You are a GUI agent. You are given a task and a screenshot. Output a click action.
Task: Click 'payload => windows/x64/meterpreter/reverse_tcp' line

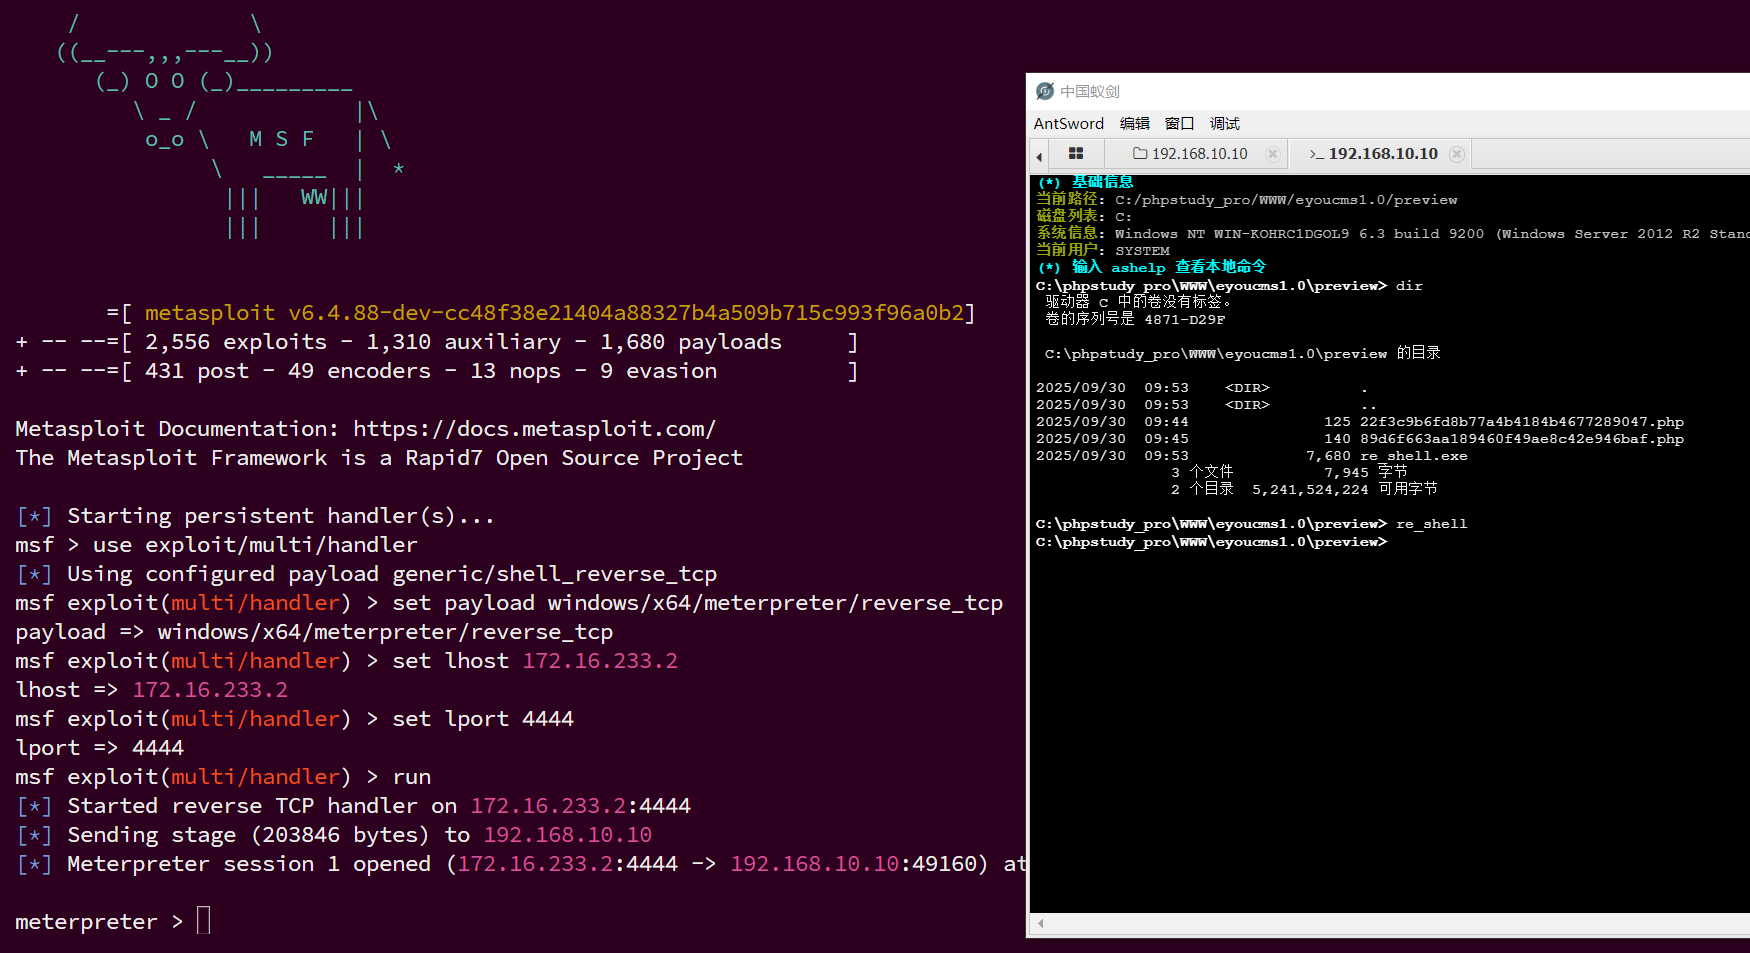tap(314, 631)
